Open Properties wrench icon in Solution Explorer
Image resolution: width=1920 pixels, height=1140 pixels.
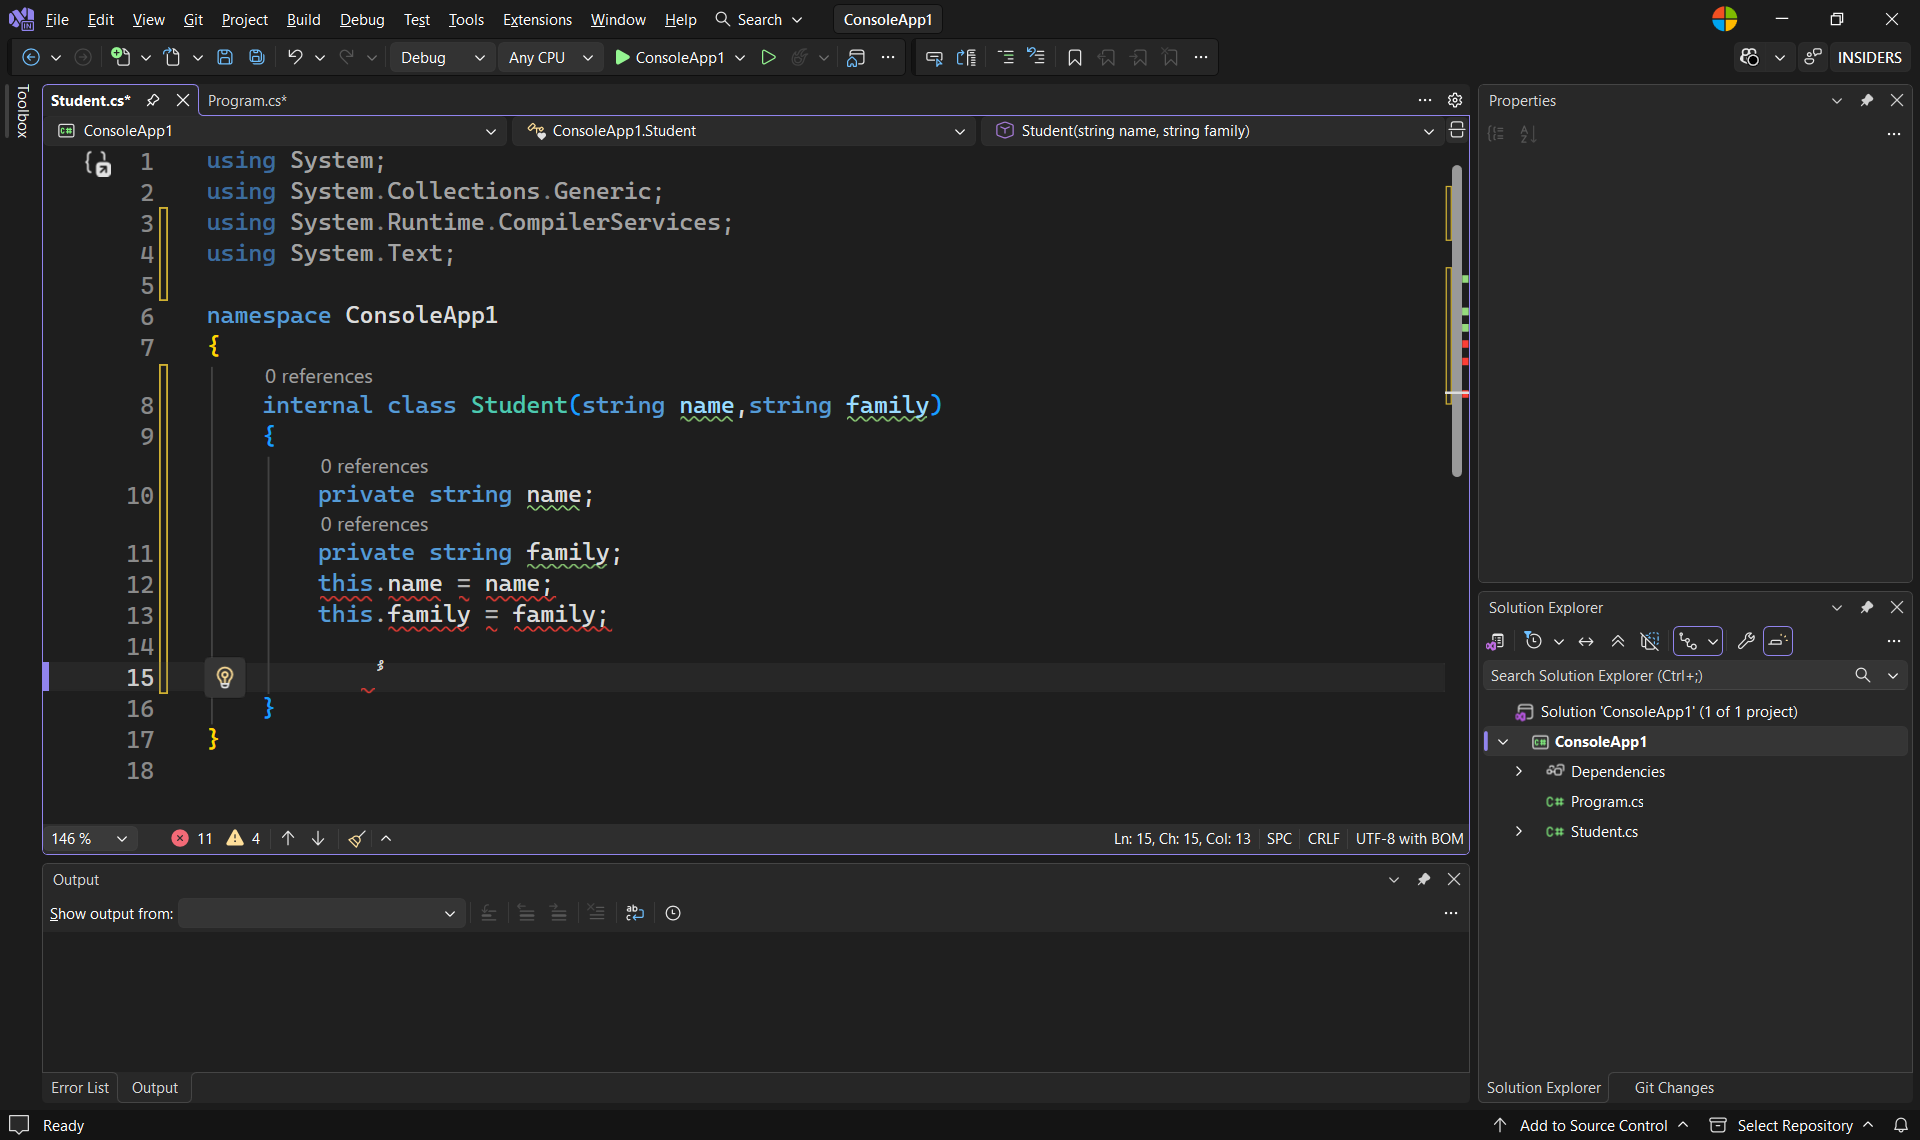(x=1746, y=641)
